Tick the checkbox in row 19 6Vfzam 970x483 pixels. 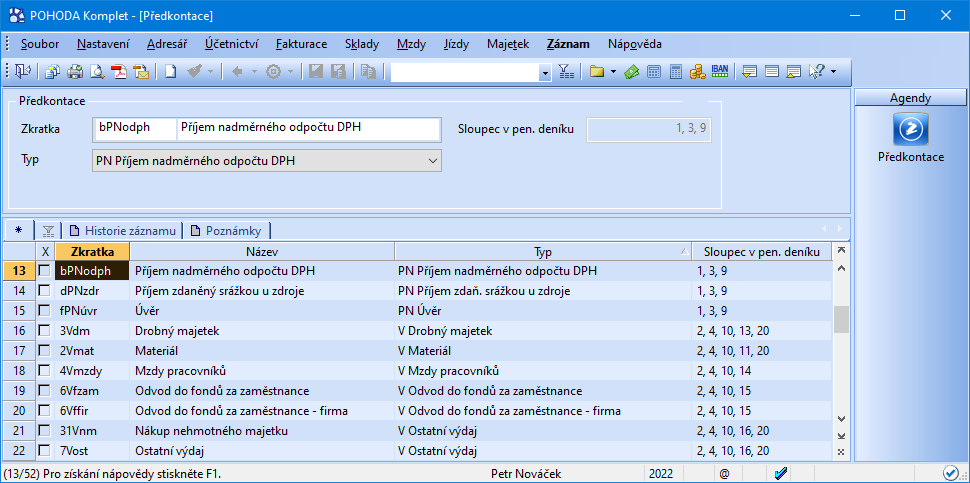click(x=45, y=391)
